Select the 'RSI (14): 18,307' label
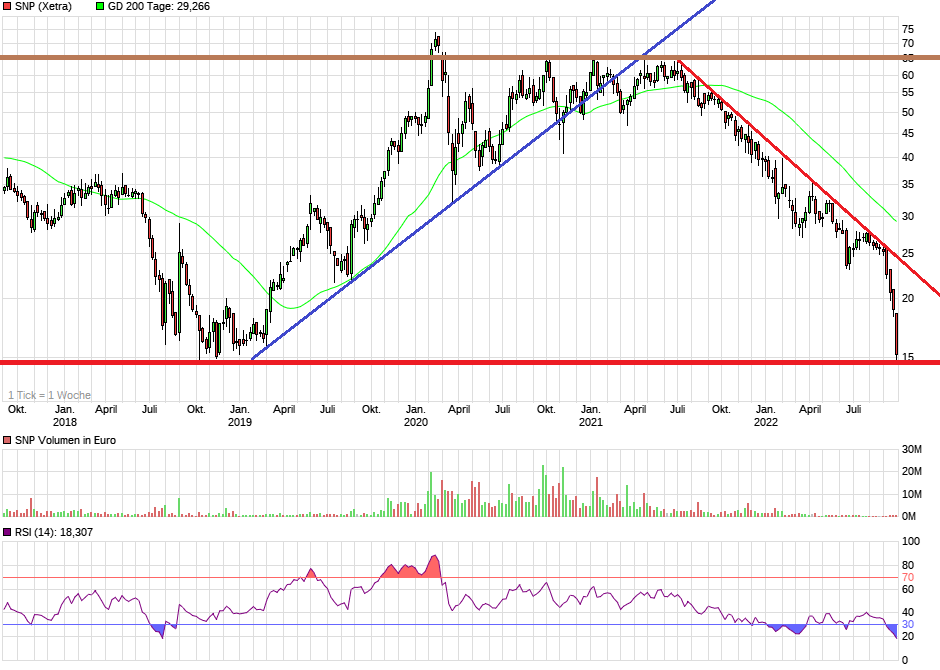This screenshot has height=670, width=940. point(54,532)
